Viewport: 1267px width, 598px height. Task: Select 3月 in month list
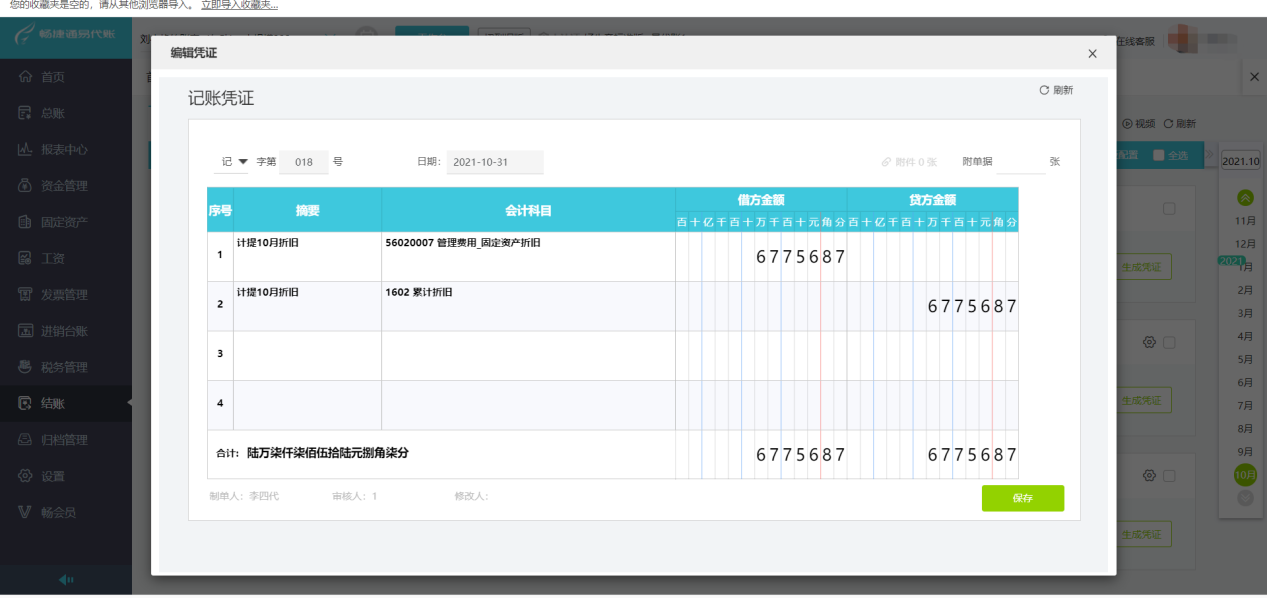(x=1245, y=313)
